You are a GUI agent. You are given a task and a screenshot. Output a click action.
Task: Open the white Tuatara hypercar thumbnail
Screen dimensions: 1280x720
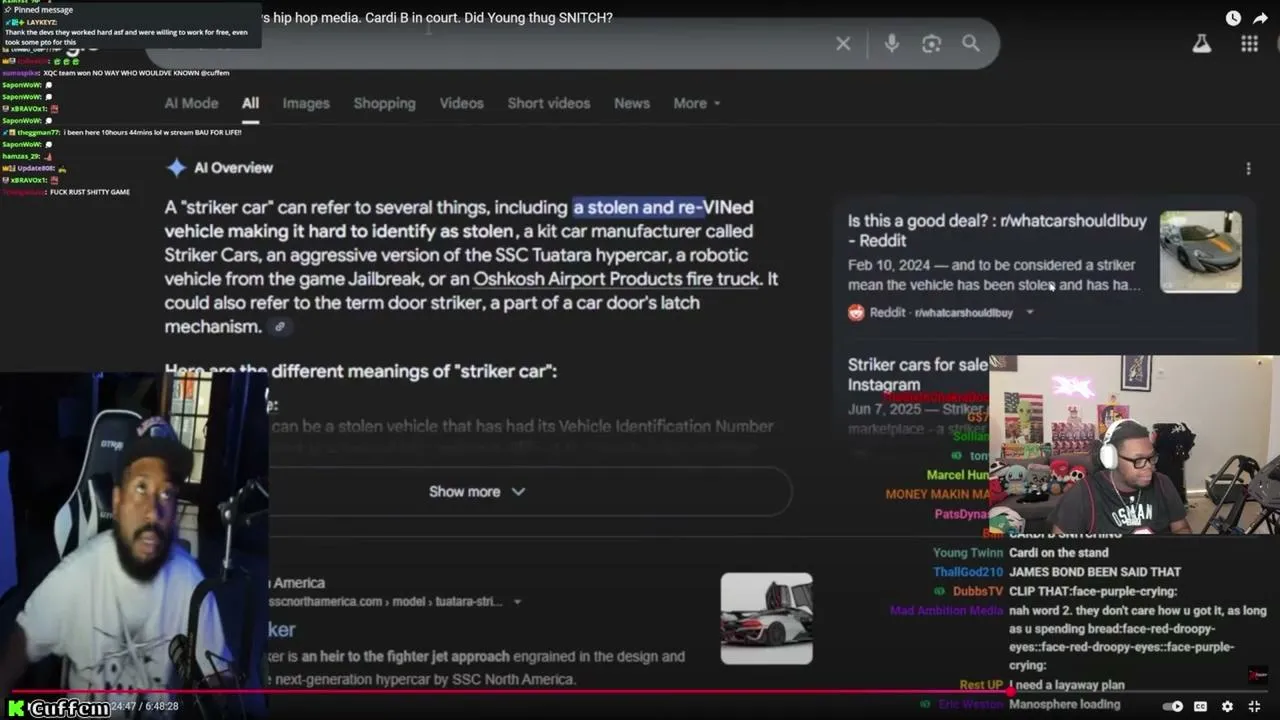767,618
